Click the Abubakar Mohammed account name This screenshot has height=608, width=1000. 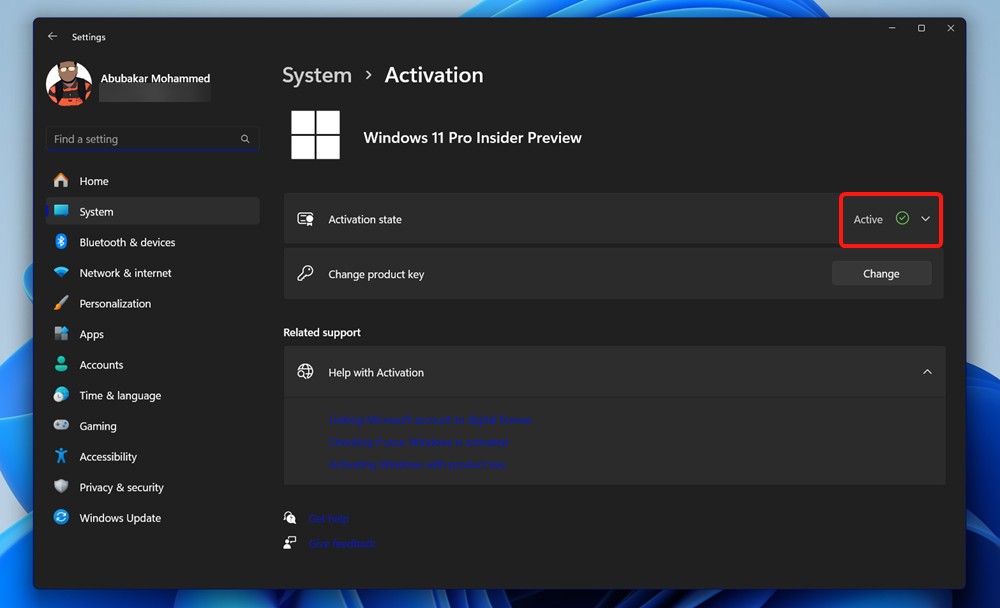155,78
